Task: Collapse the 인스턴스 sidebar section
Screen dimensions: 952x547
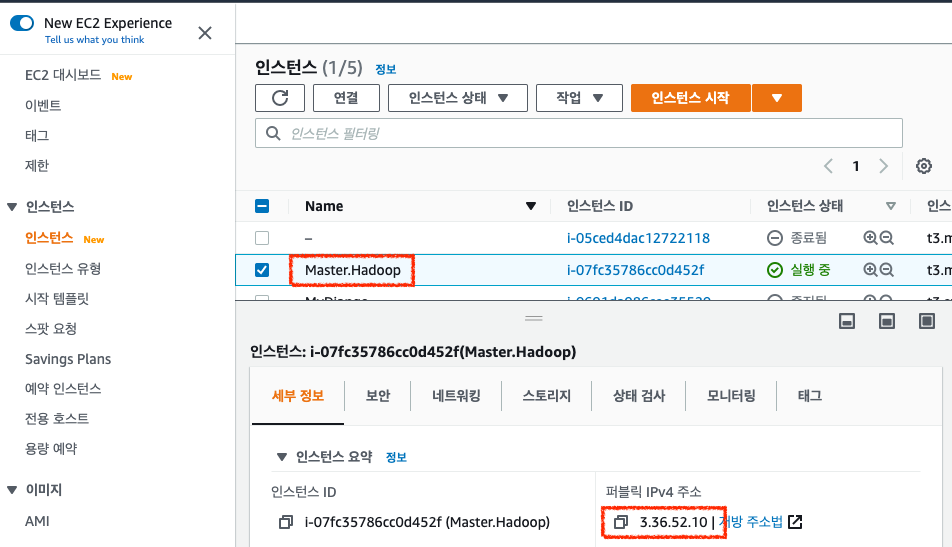Action: [x=12, y=207]
